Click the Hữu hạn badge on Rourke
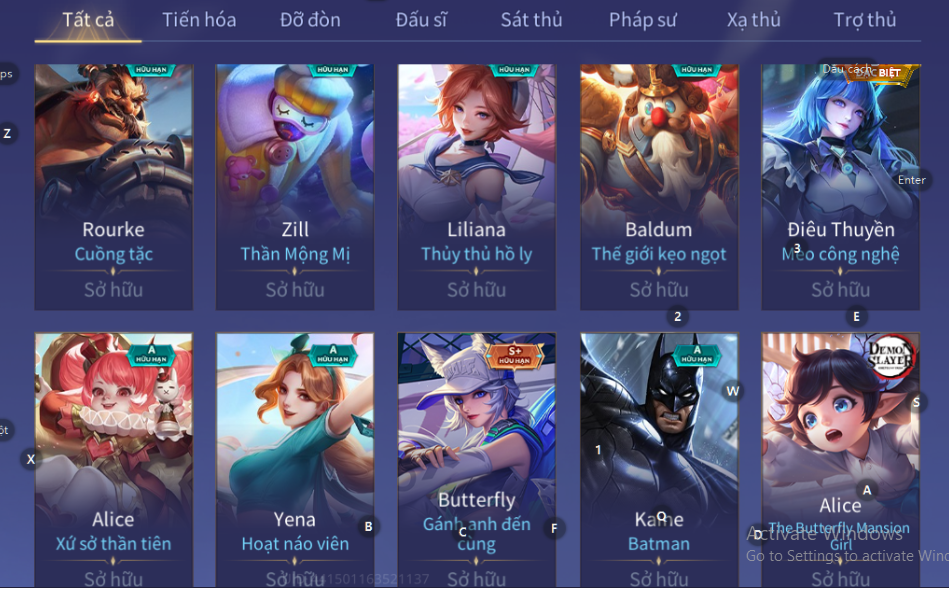The height and width of the screenshot is (591, 949). (151, 70)
